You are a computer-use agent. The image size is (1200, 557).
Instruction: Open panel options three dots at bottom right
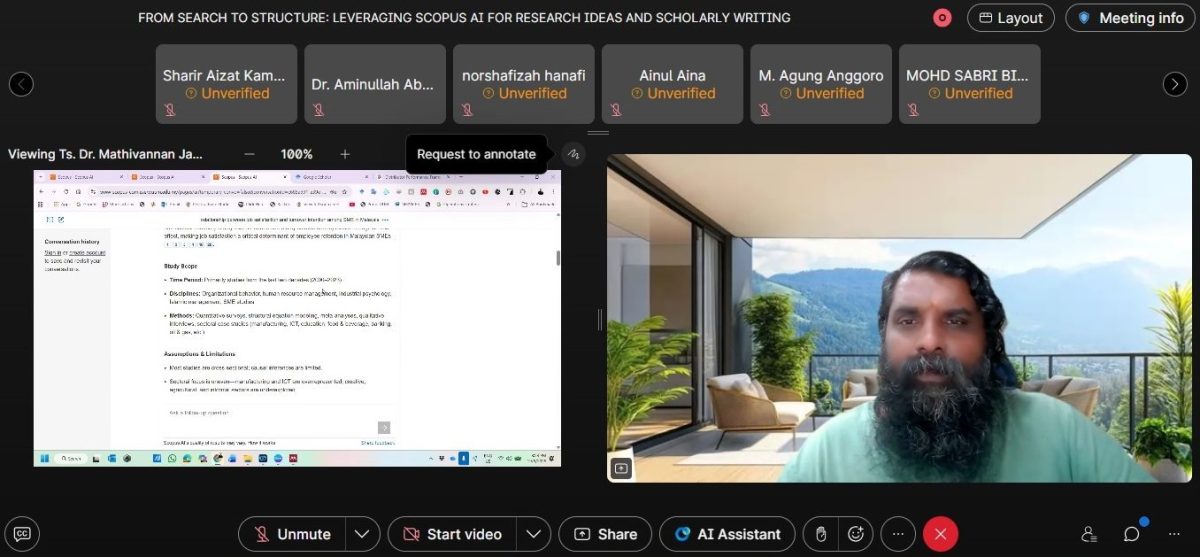pyautogui.click(x=1173, y=534)
